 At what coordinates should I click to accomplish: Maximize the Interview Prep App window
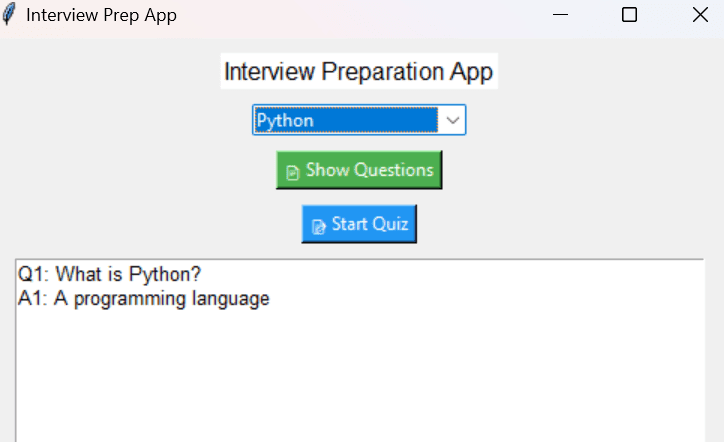coord(629,15)
